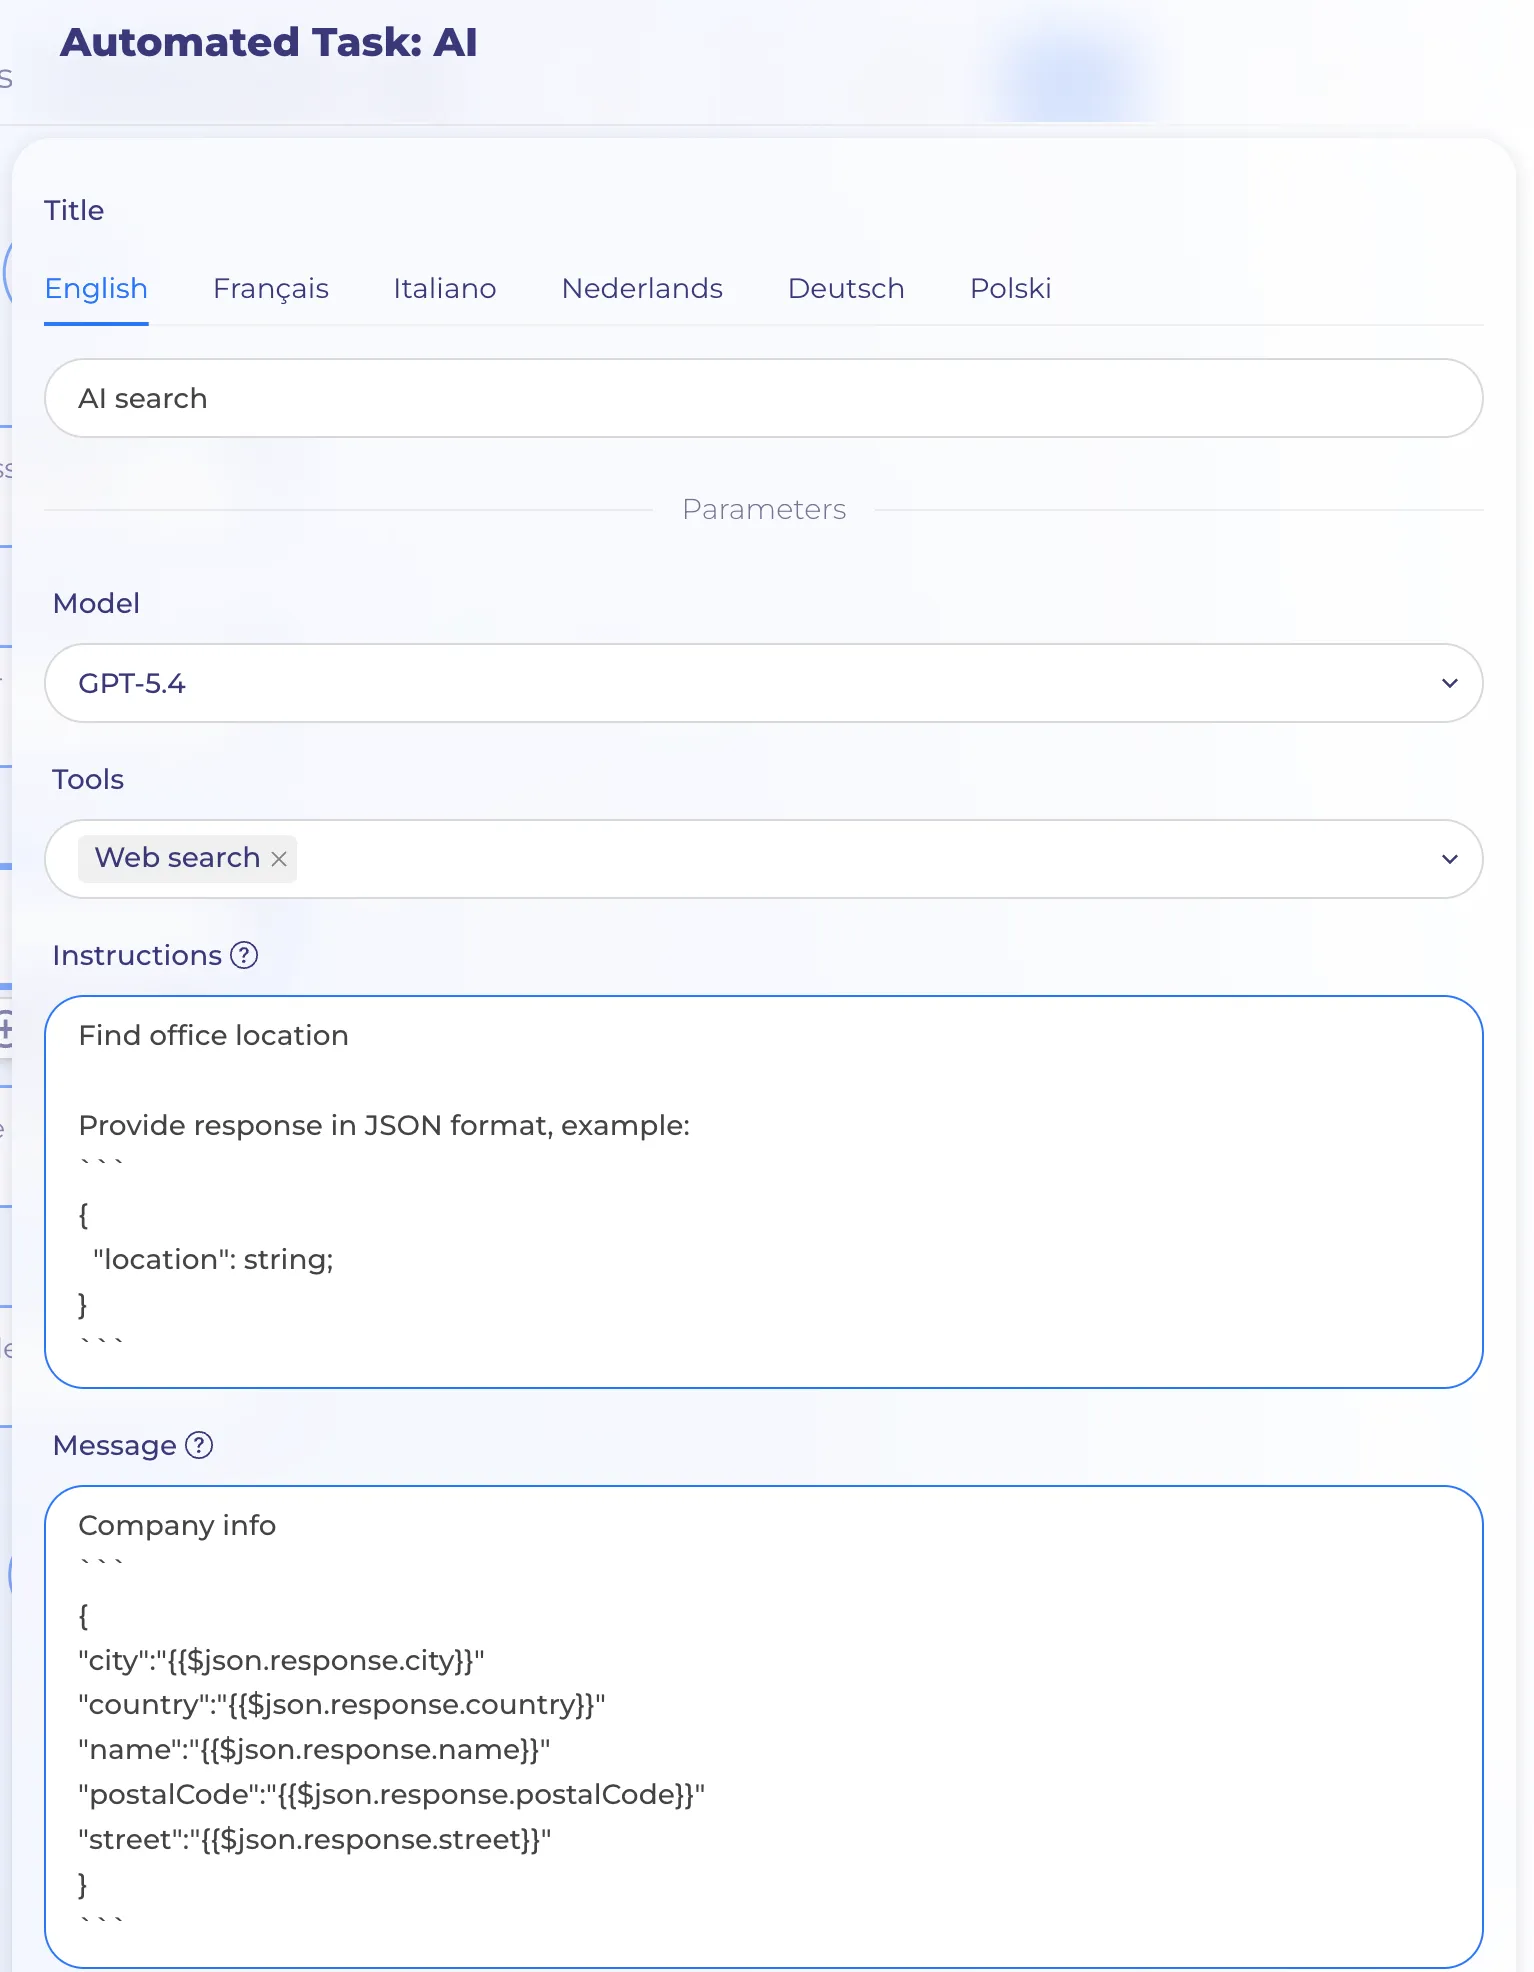This screenshot has height=1972, width=1534.
Task: Click the Instructions field label
Action: click(137, 955)
